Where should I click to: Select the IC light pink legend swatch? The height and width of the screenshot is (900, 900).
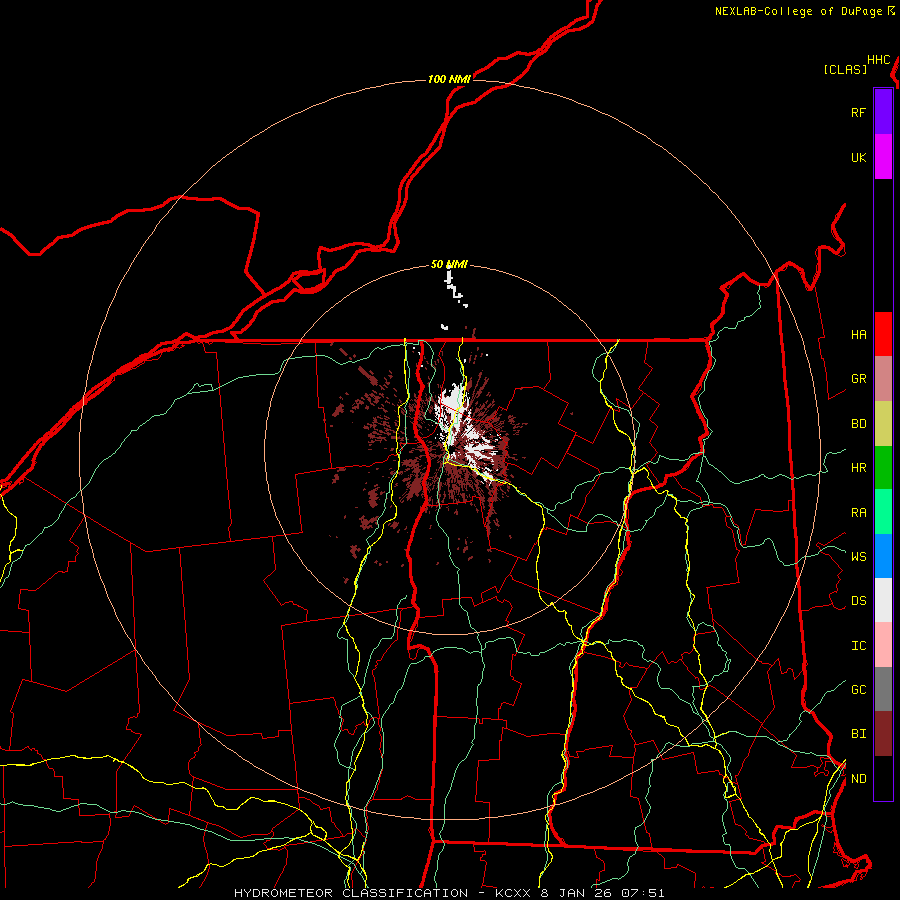pyautogui.click(x=883, y=645)
